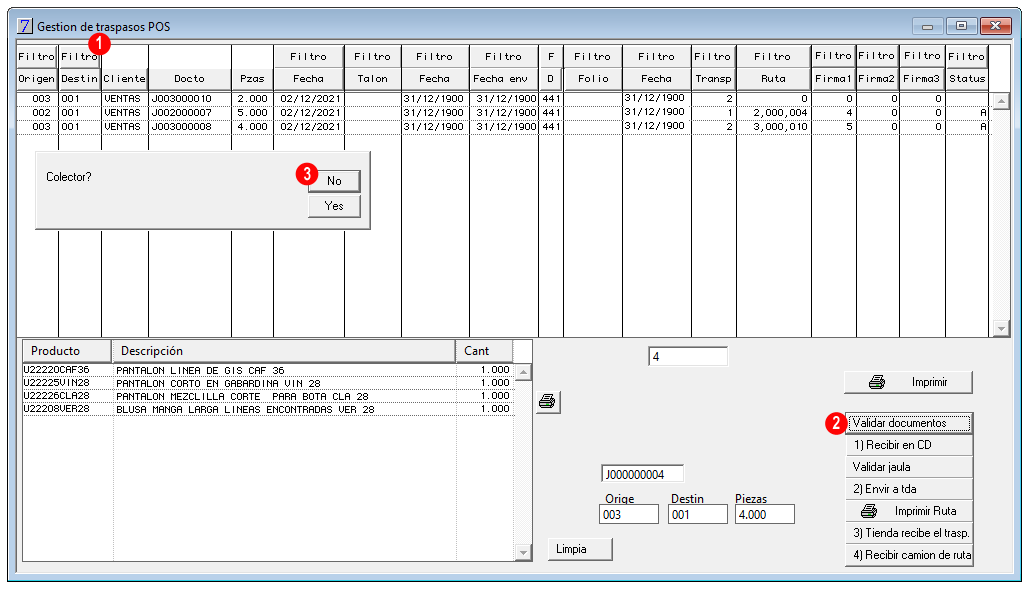Click Ruta value 3,000,010
The height and width of the screenshot is (590, 1028).
click(x=780, y=127)
